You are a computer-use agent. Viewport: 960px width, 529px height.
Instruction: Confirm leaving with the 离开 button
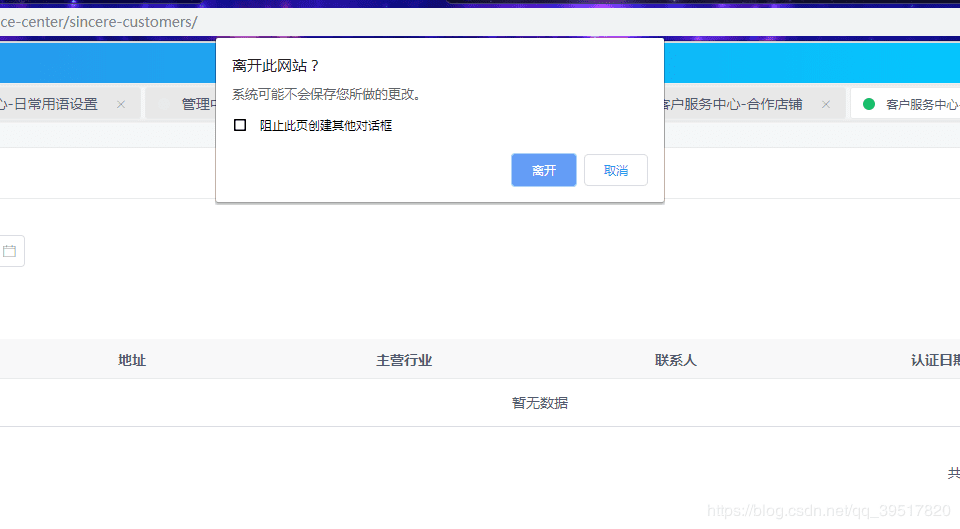coord(544,170)
